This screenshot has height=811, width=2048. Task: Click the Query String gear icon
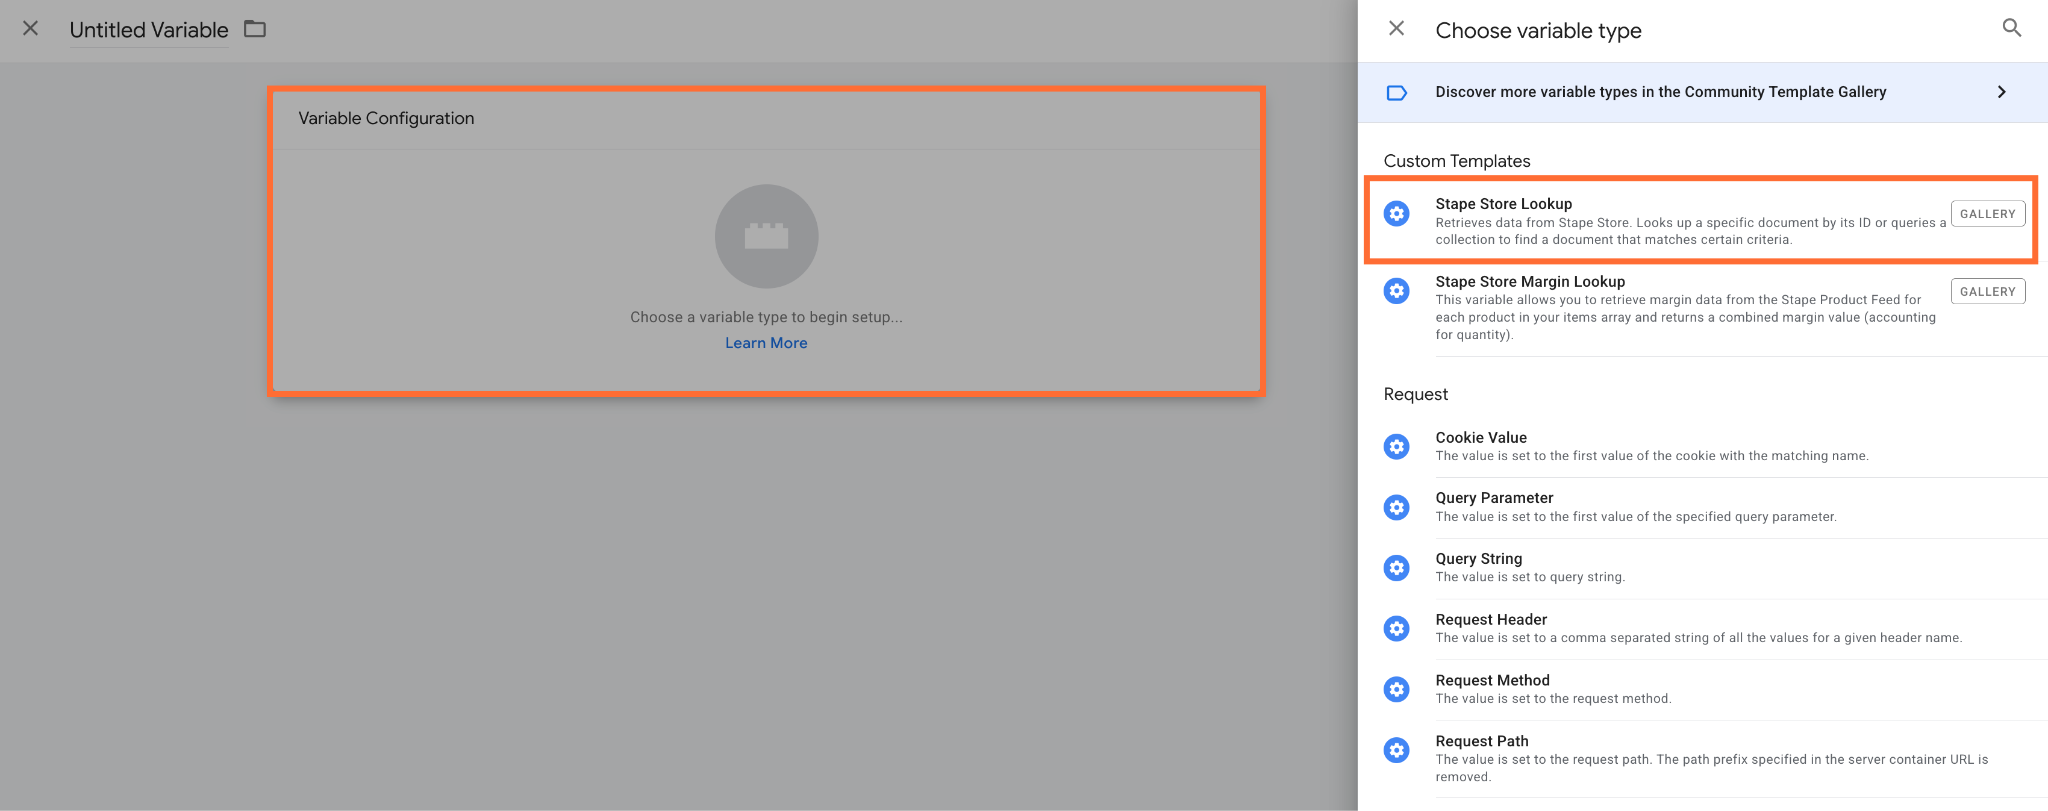pos(1397,568)
